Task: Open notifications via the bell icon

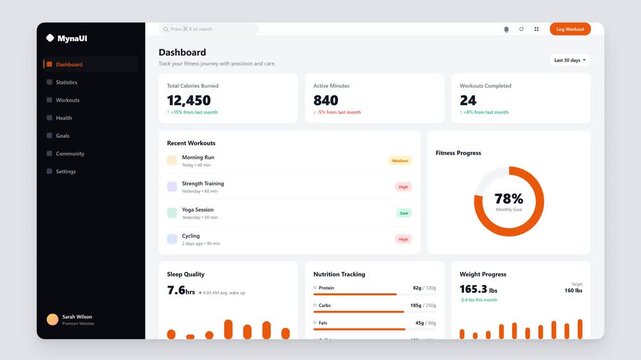Action: [x=506, y=29]
